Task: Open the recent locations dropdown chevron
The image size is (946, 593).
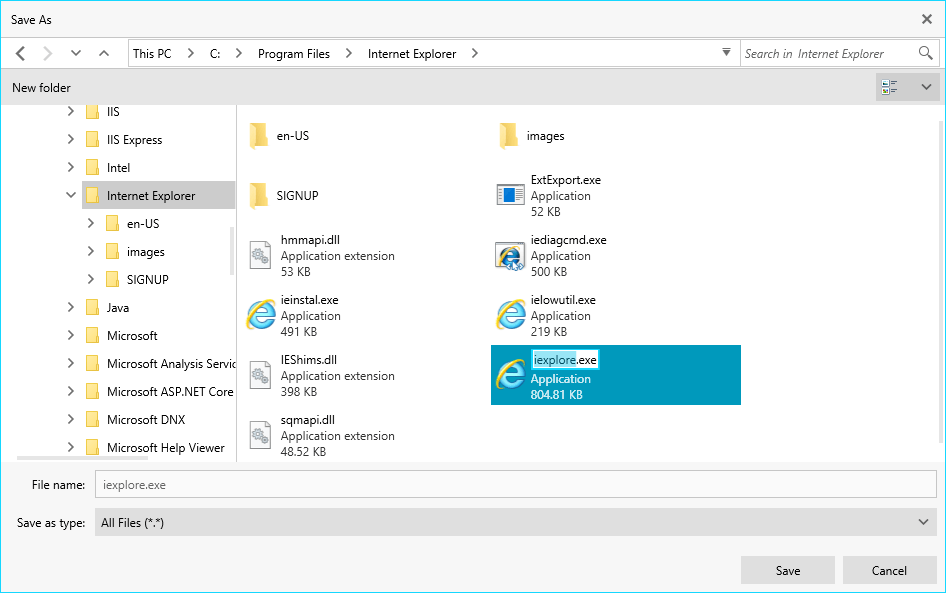Action: click(x=76, y=54)
